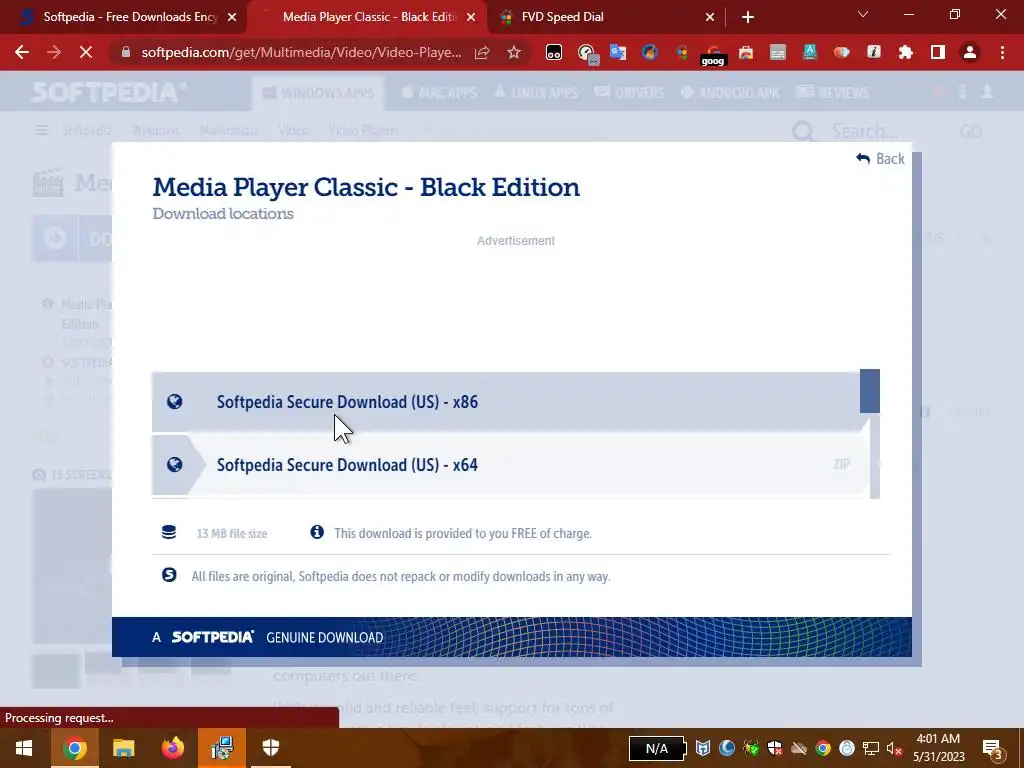Open Drivers section on Softpedia
This screenshot has width=1024, height=768.
click(630, 93)
